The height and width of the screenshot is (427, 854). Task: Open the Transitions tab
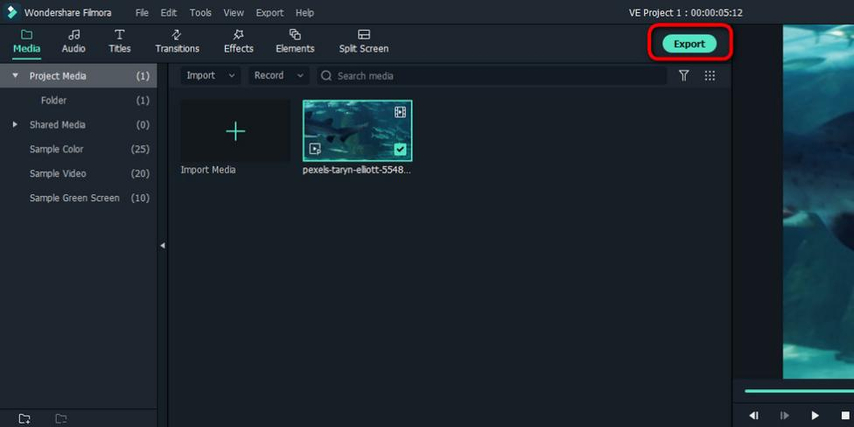tap(177, 42)
